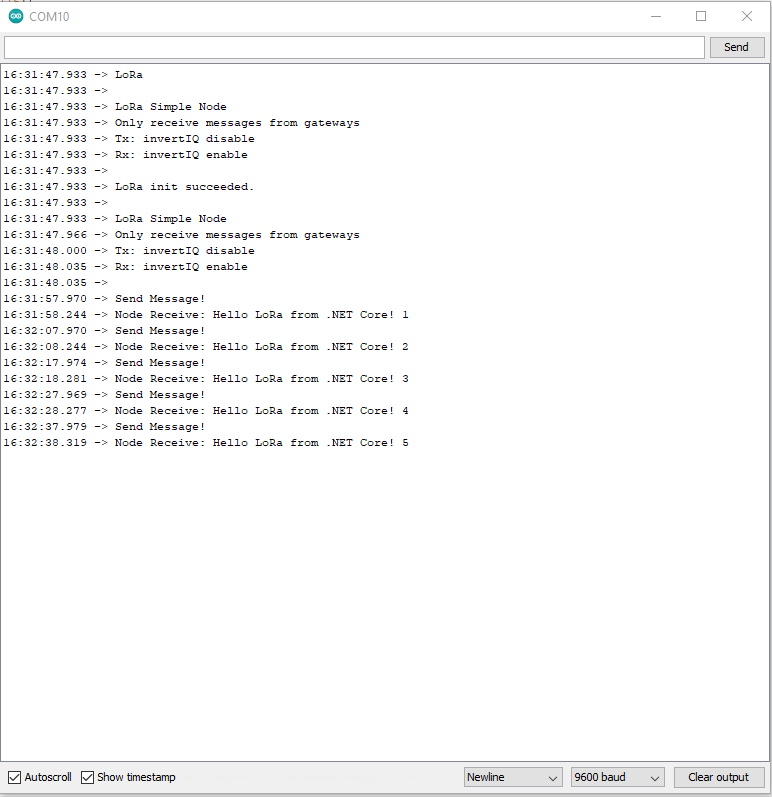Image resolution: width=772 pixels, height=797 pixels.
Task: Clear output of the serial monitor
Action: pos(718,777)
